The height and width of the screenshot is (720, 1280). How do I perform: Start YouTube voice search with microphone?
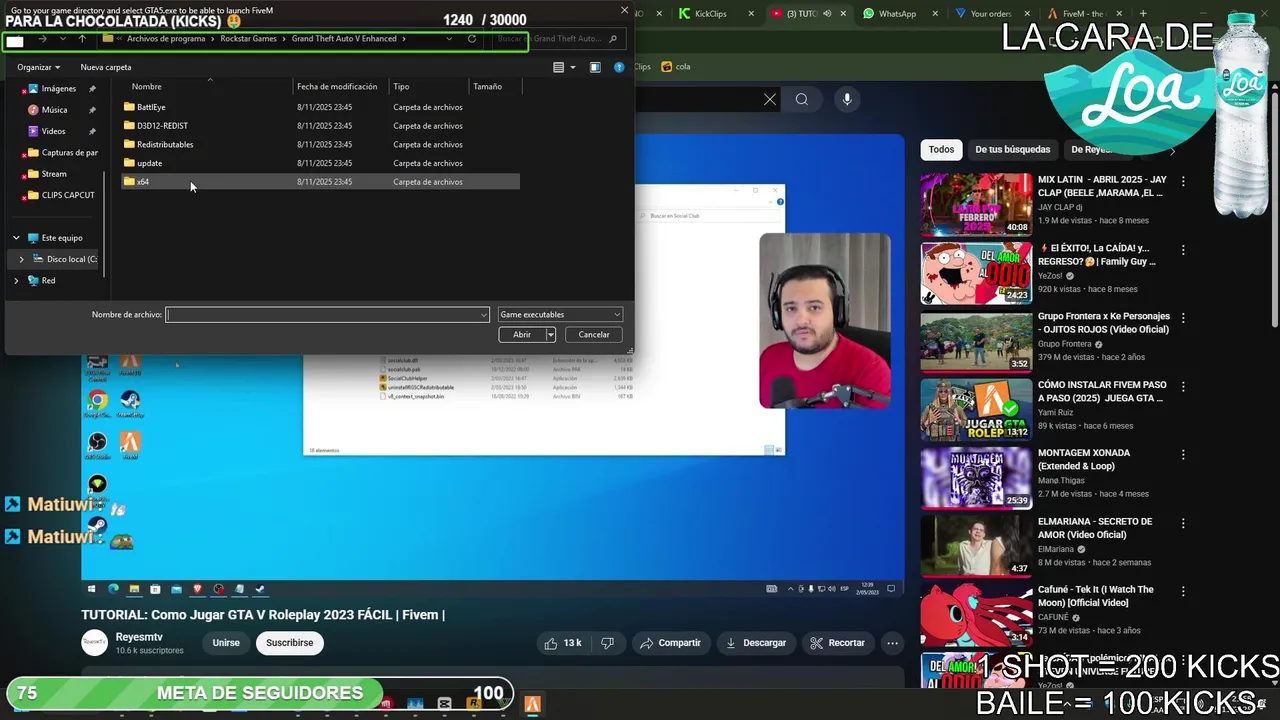coord(847,99)
